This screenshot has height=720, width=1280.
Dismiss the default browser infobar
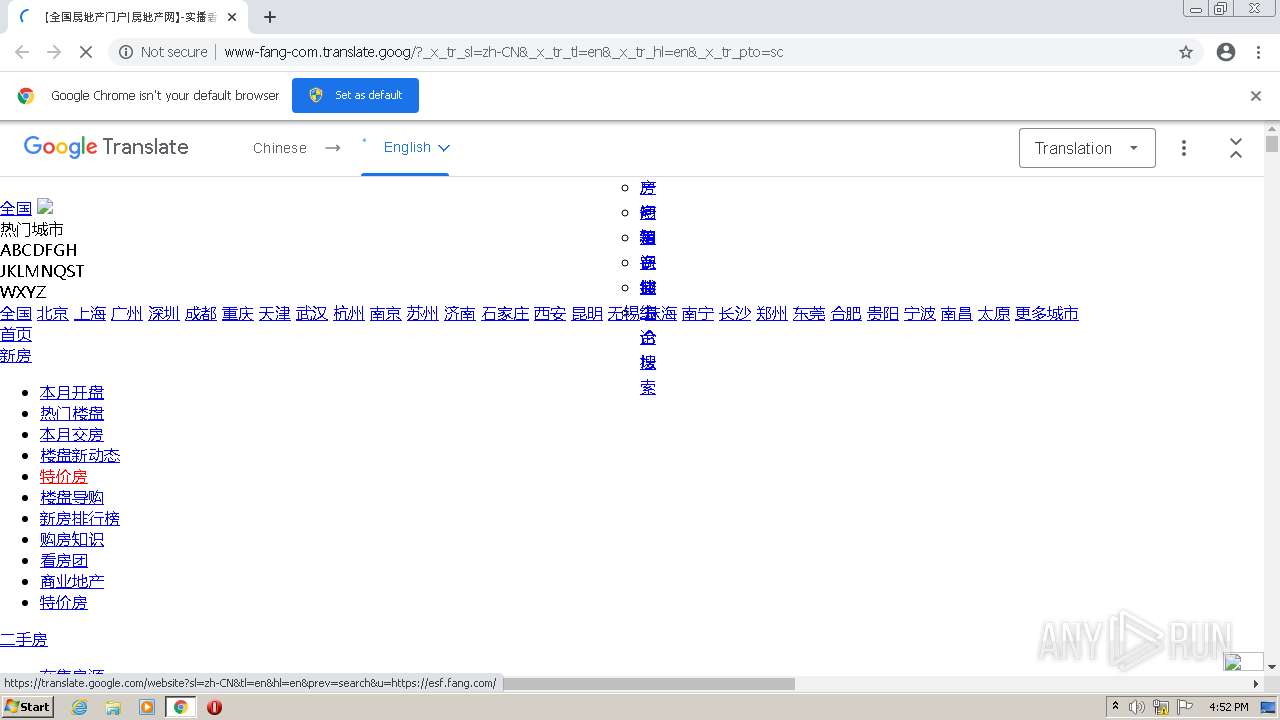1256,96
